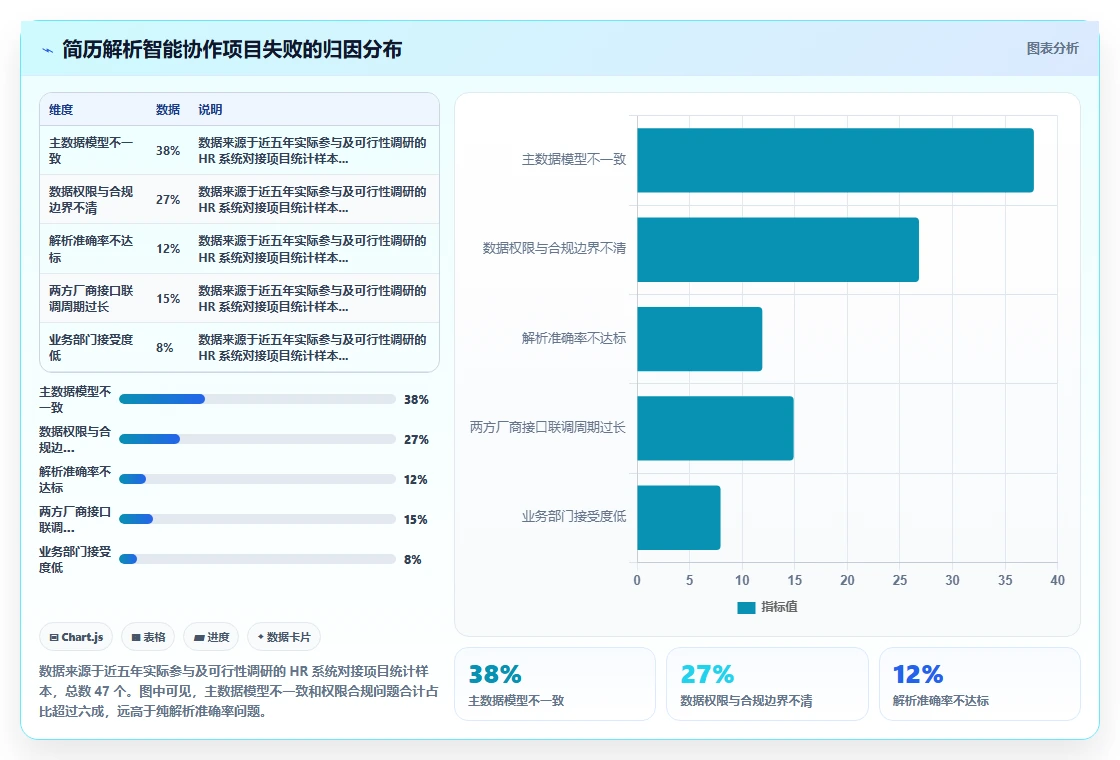1120x760 pixels.
Task: Click the chart axis label 主数据模型不一致
Action: click(574, 159)
